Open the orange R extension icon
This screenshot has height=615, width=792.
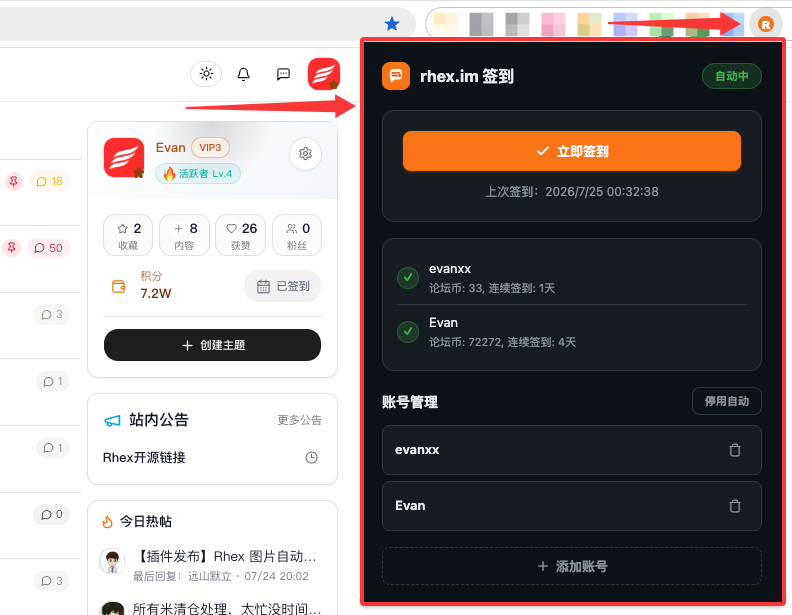click(766, 24)
